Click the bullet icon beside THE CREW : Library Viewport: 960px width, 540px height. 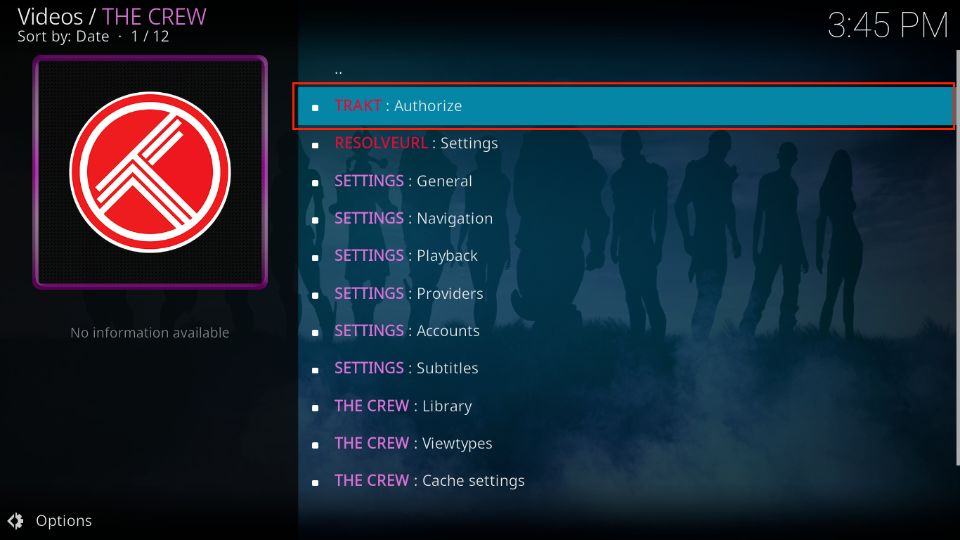tap(315, 408)
